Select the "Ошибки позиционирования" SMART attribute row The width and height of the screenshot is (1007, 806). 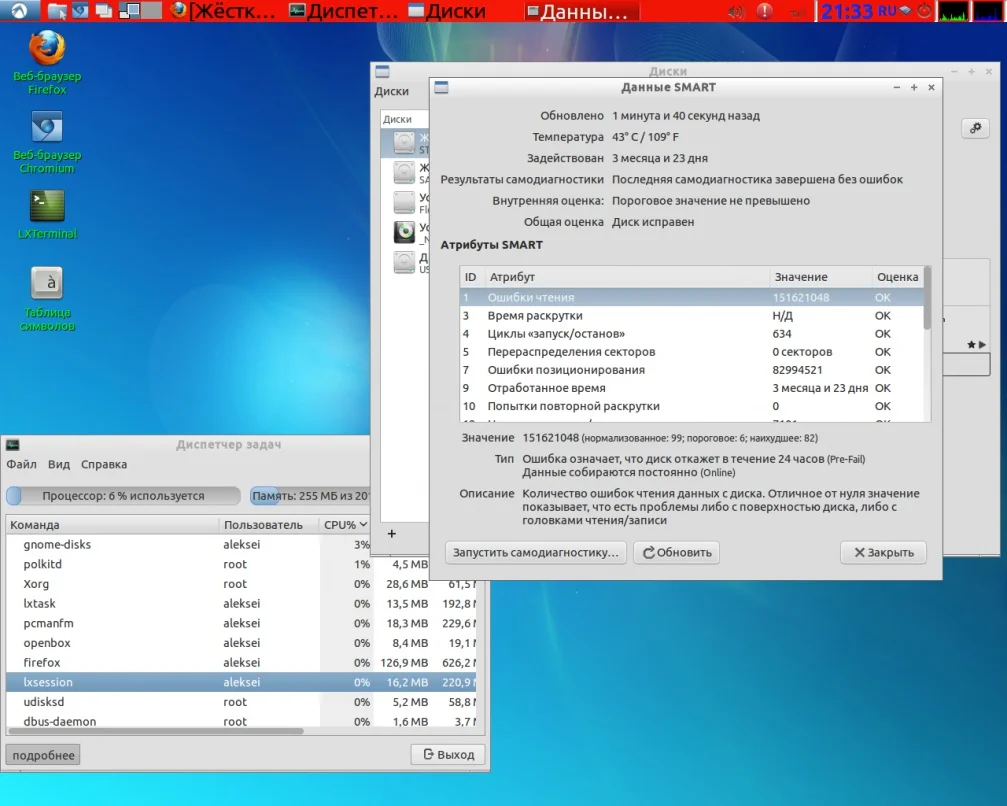tap(566, 370)
